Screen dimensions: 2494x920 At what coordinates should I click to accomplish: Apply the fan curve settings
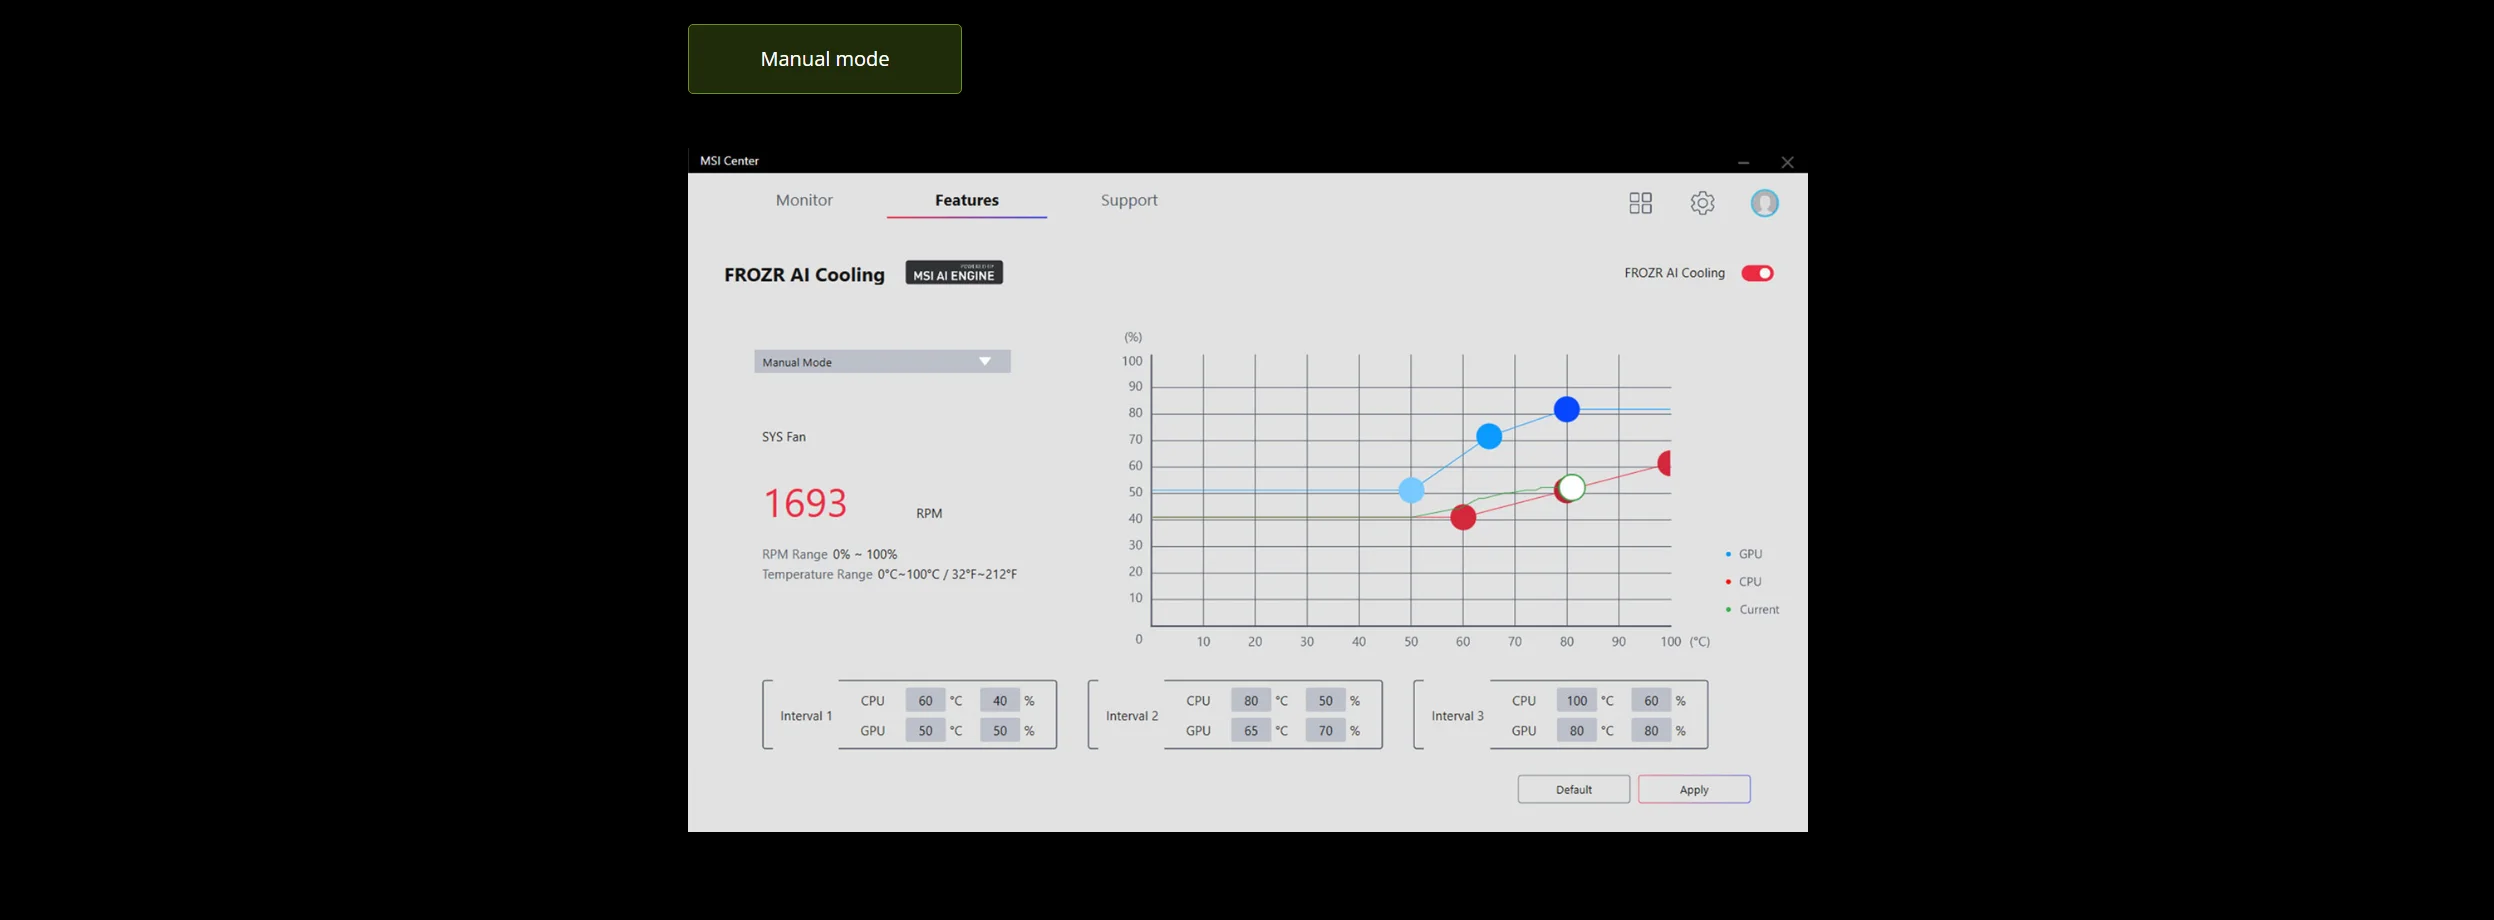(x=1694, y=789)
